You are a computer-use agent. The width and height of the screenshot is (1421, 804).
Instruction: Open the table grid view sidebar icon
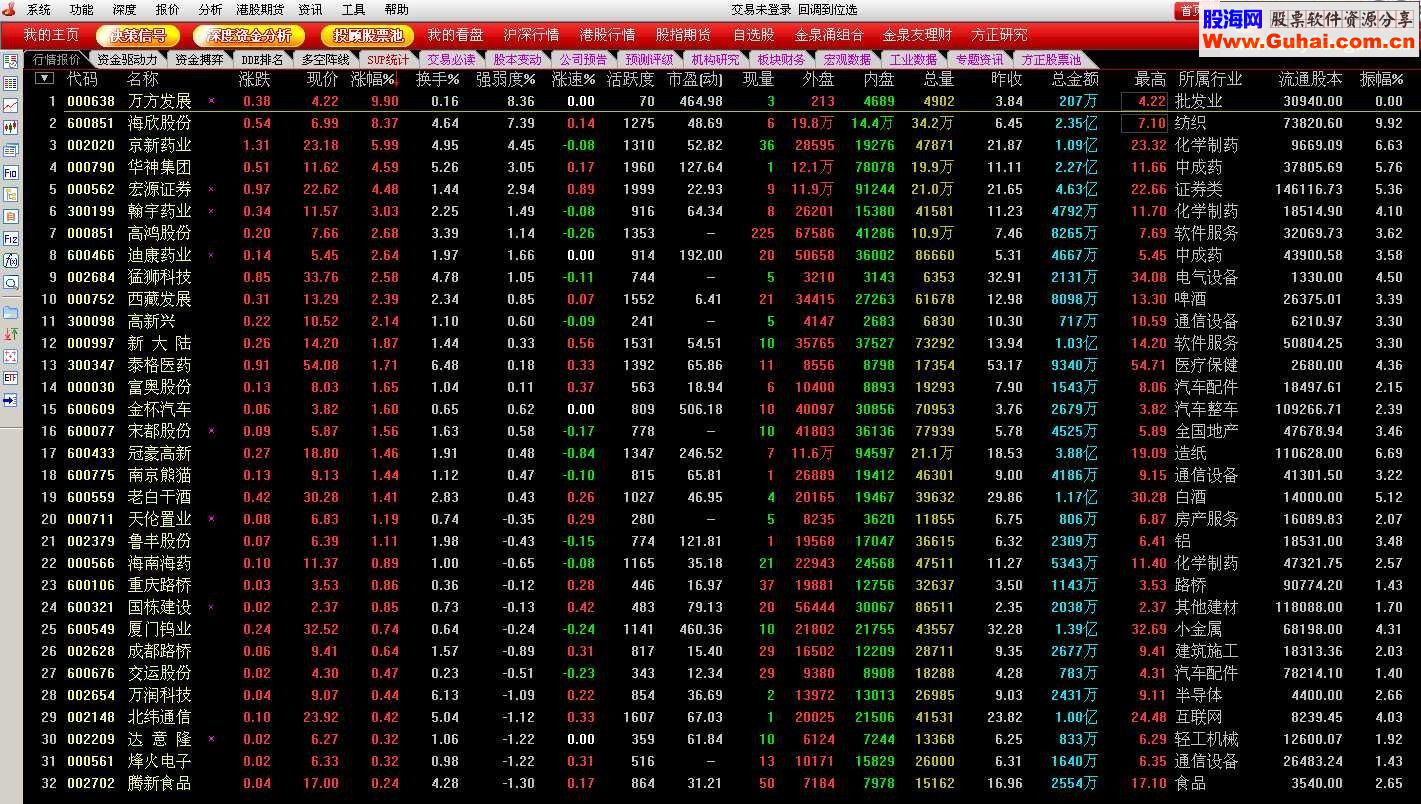pyautogui.click(x=11, y=83)
